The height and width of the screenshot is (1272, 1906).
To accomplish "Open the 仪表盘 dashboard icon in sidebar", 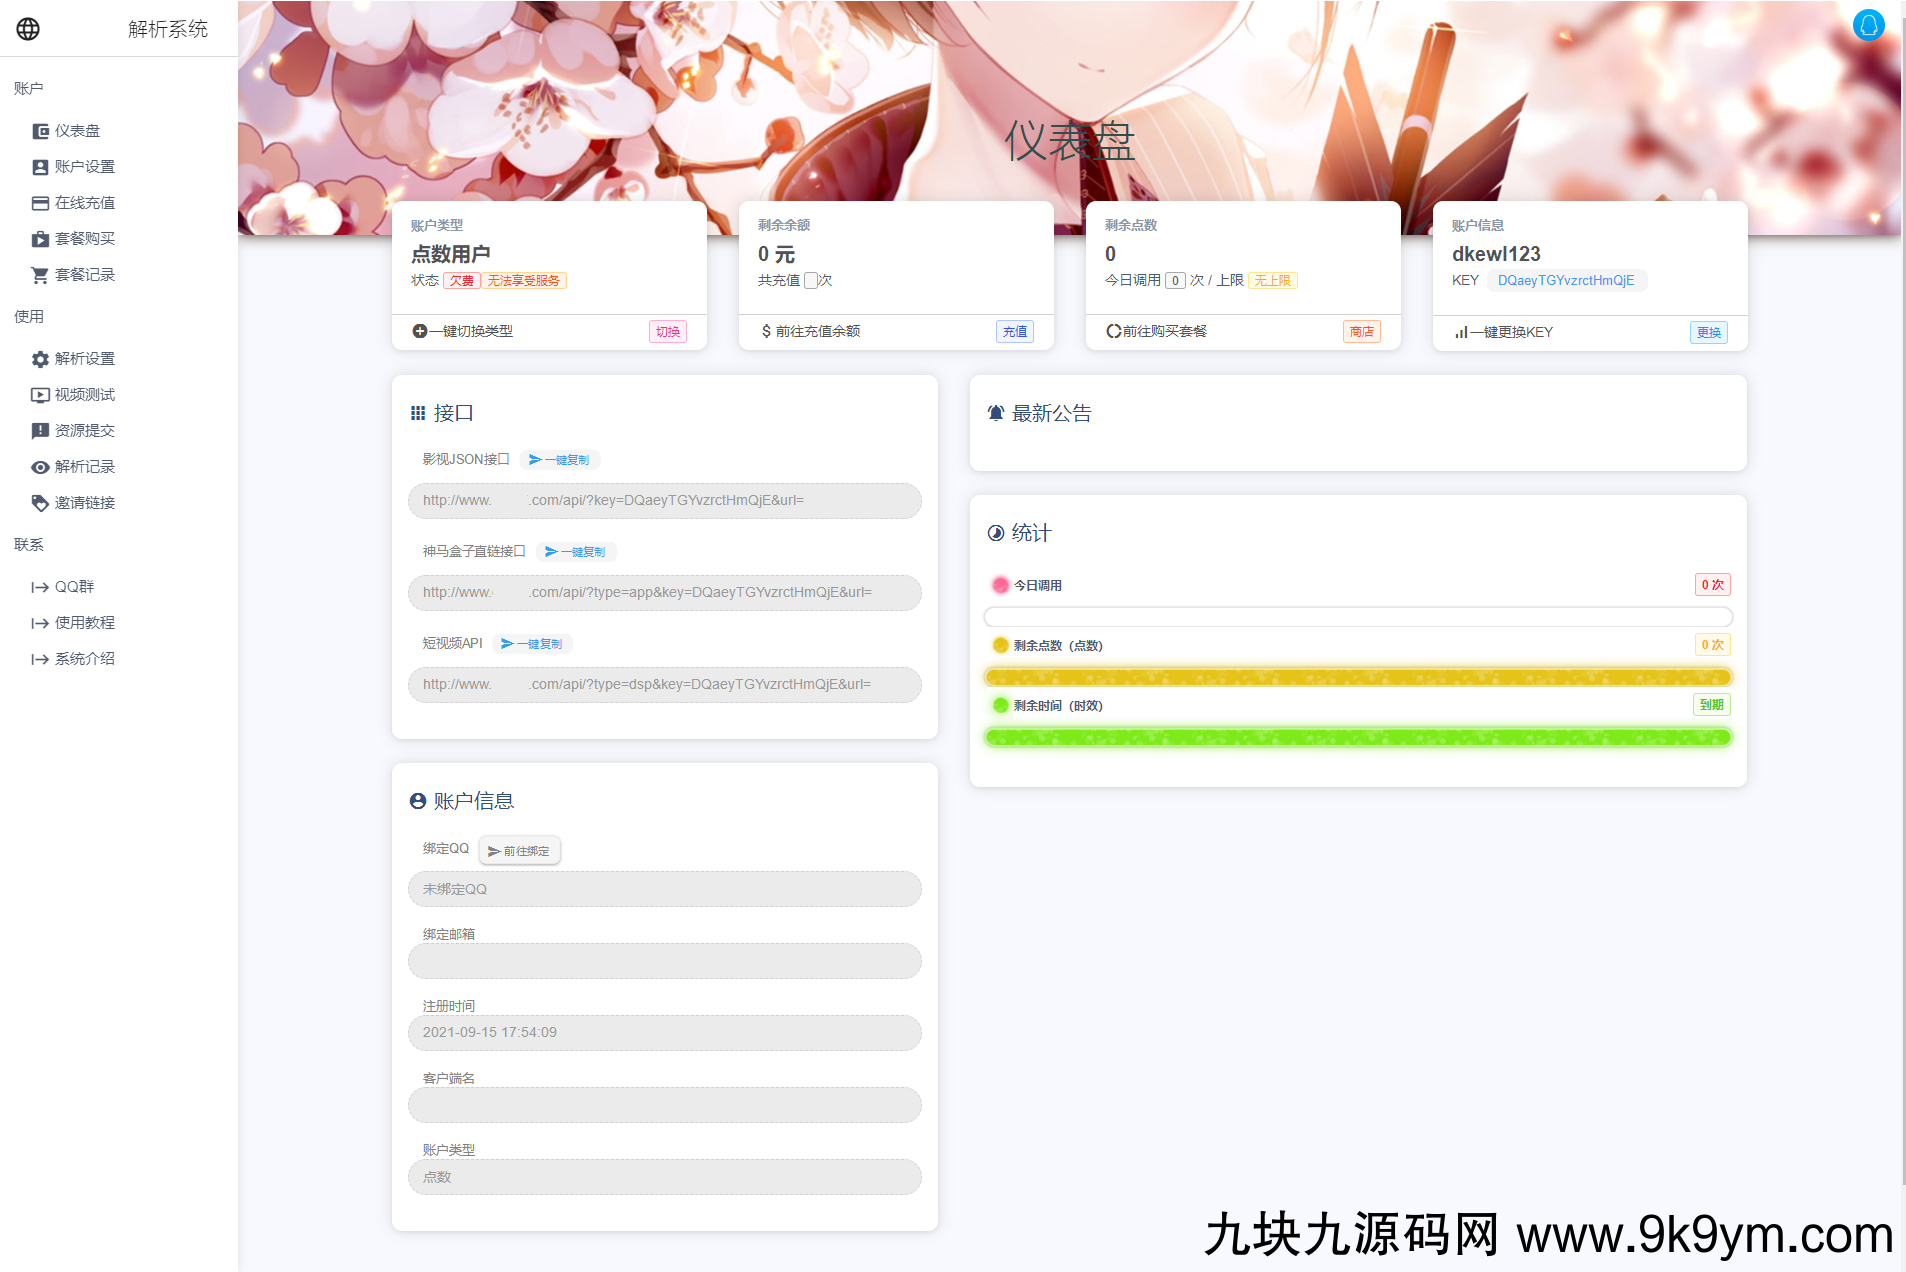I will (40, 130).
